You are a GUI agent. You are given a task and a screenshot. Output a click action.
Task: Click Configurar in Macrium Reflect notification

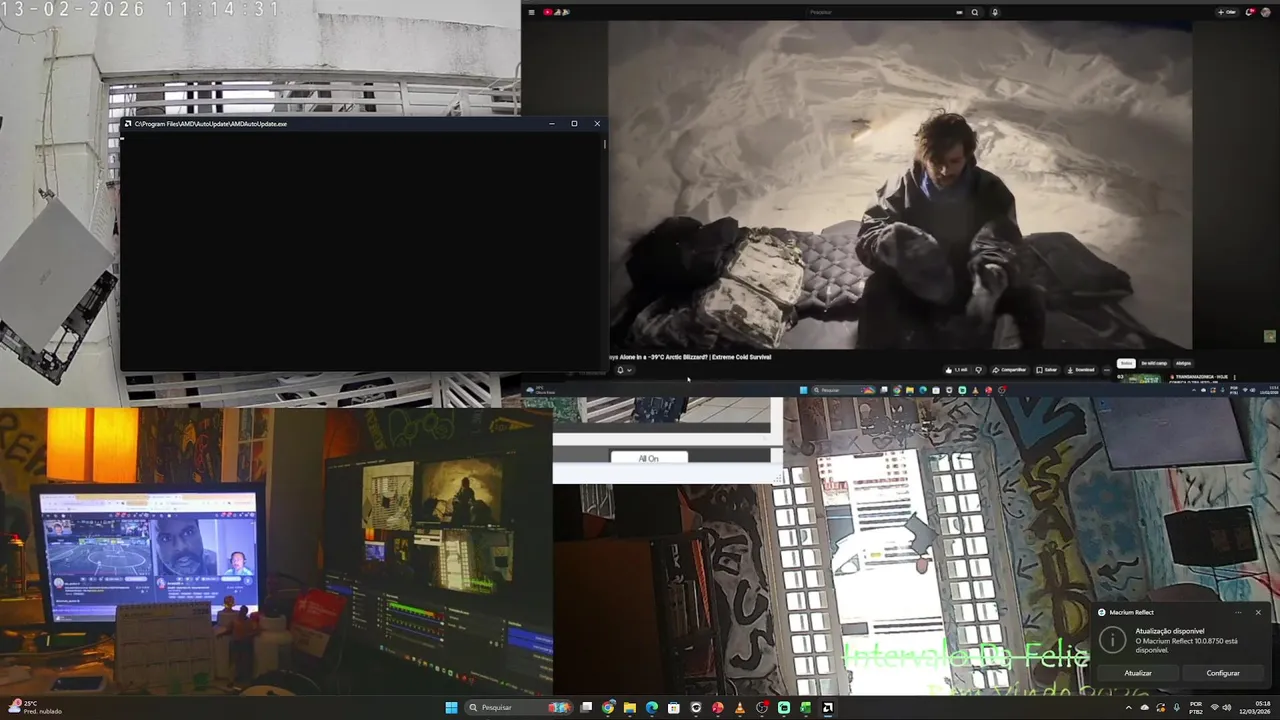coord(1223,673)
